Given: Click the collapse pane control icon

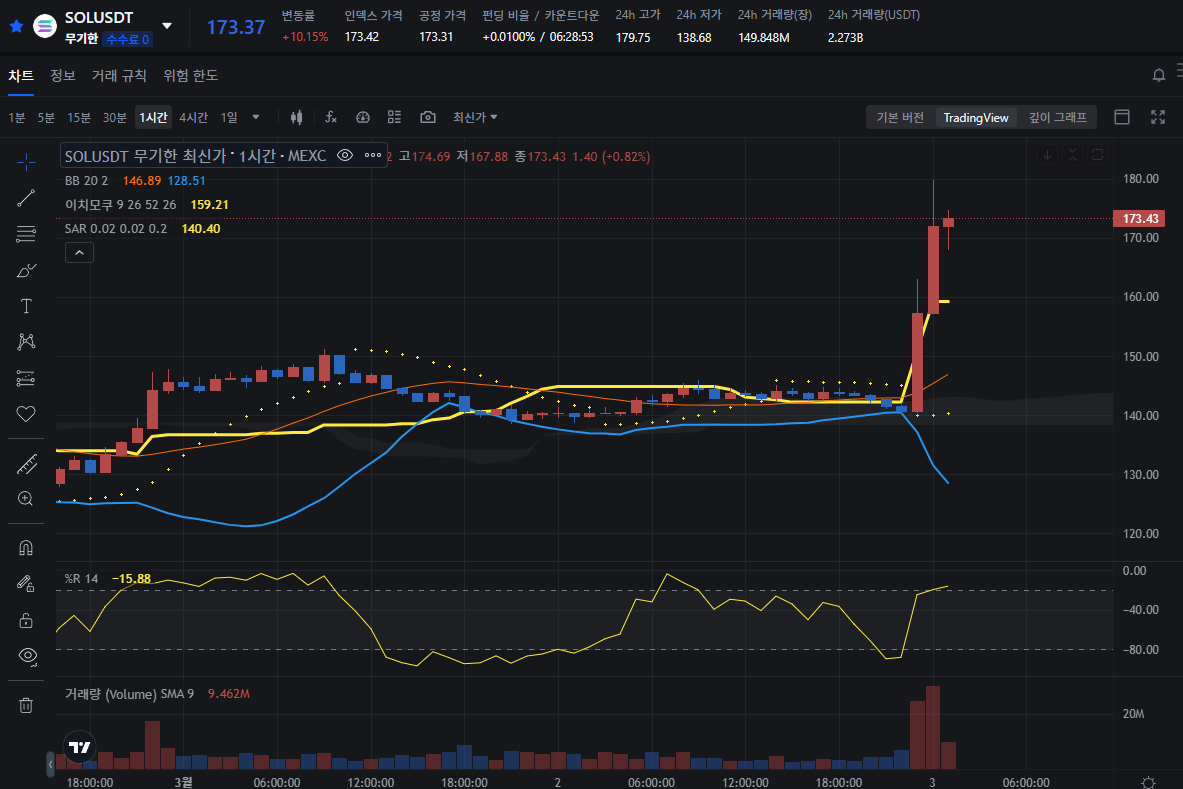Looking at the screenshot, I should coord(1072,155).
